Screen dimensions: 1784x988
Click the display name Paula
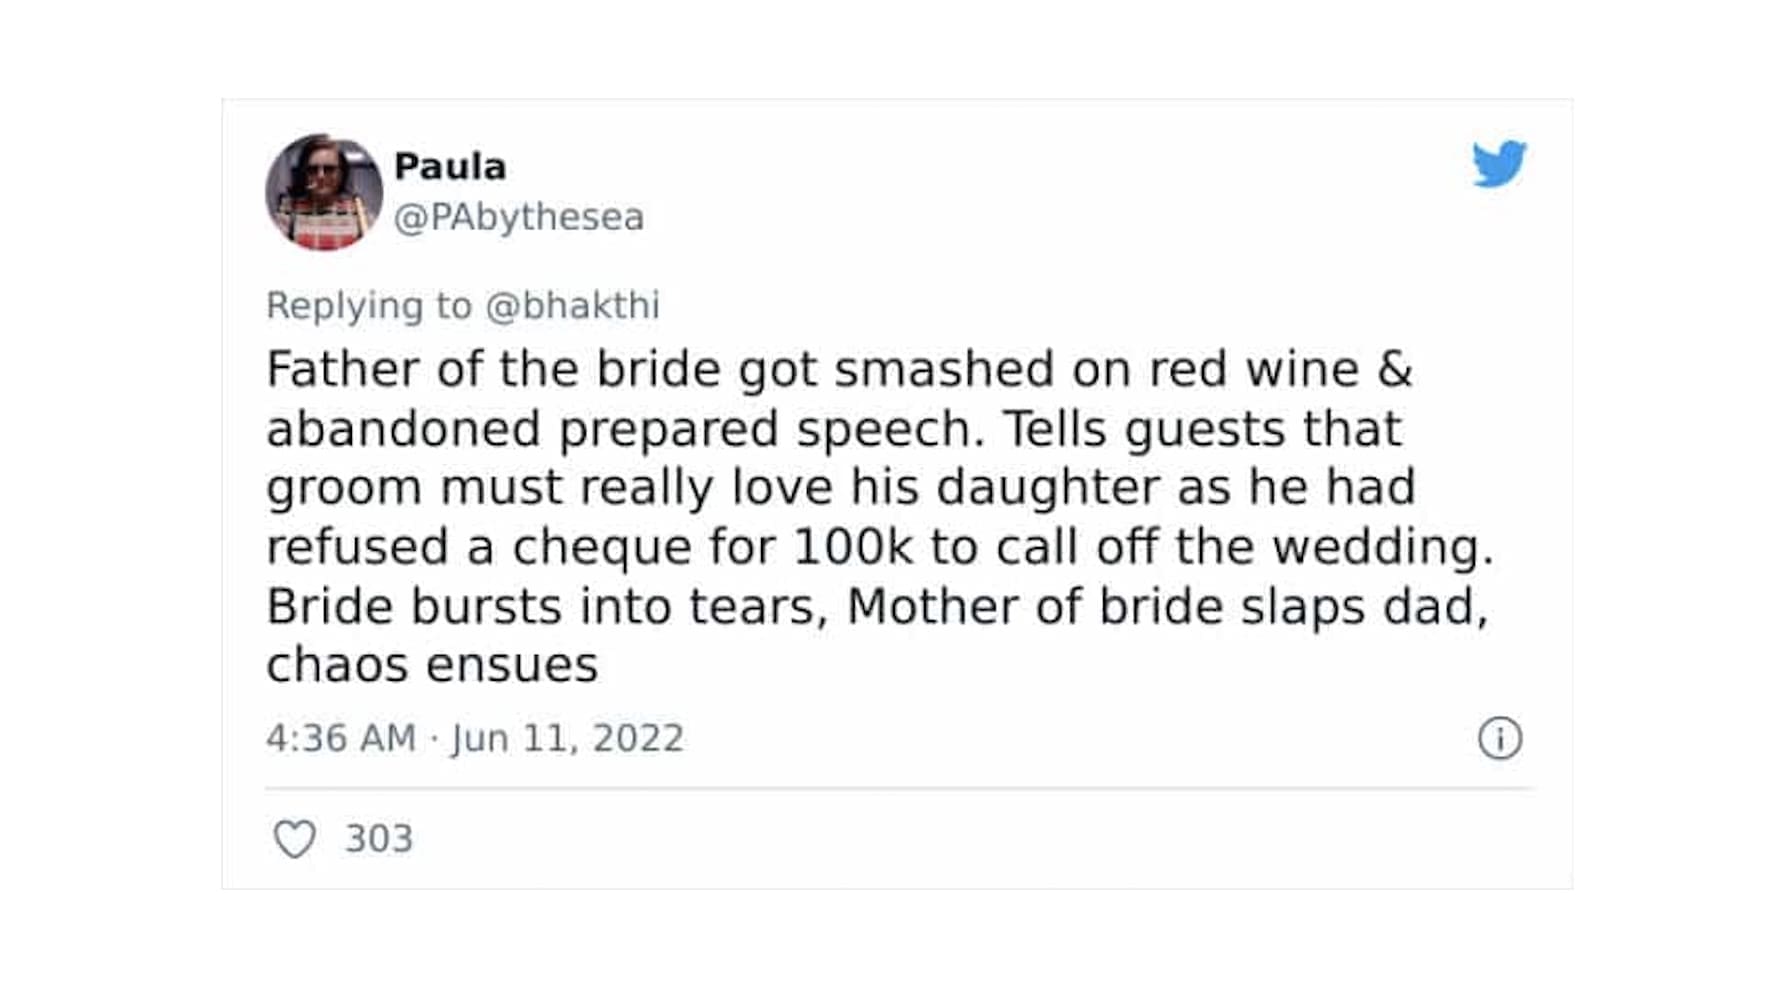click(450, 166)
